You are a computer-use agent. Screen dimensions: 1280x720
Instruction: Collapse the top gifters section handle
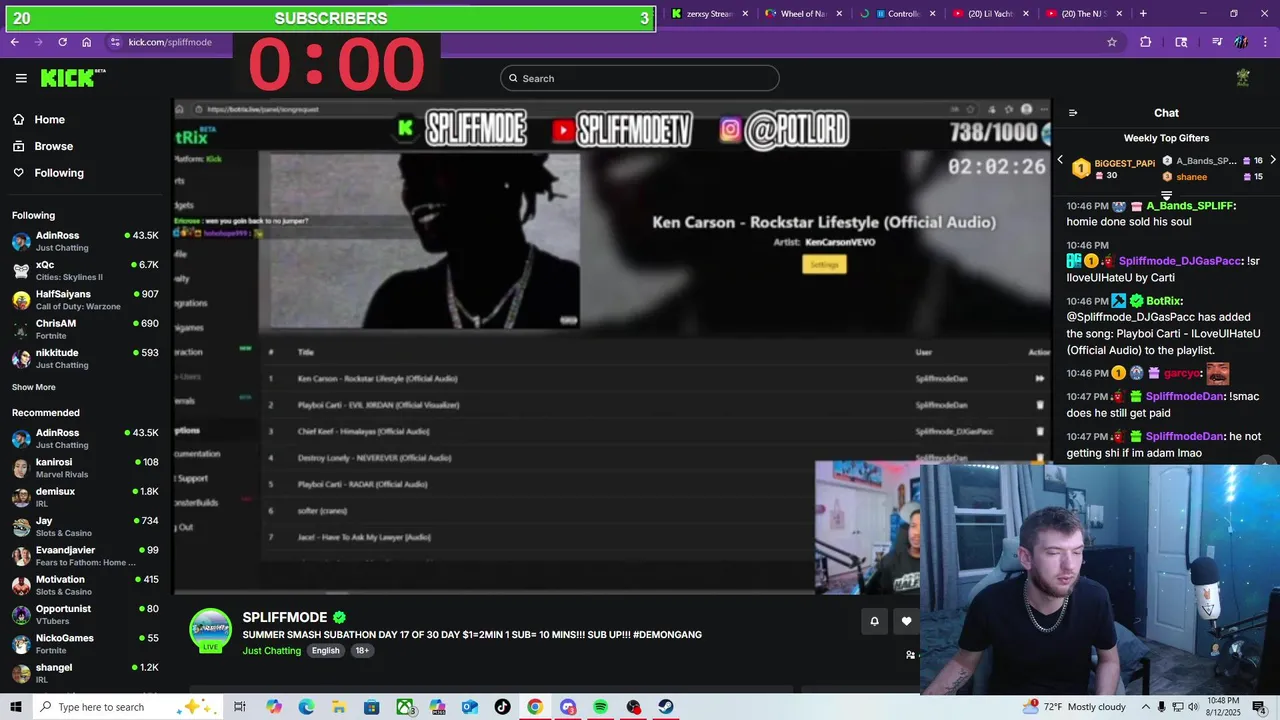(1166, 195)
